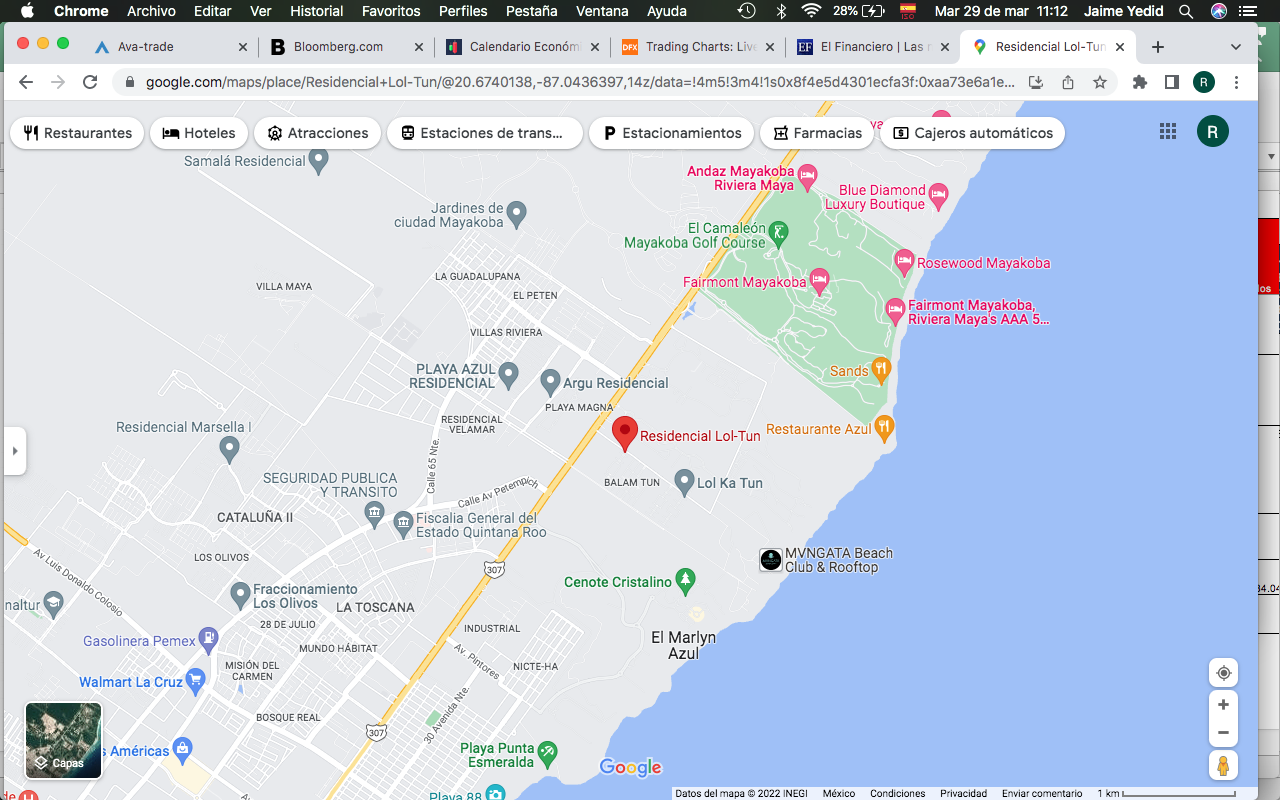The width and height of the screenshot is (1280, 800).
Task: Open the Historial menu in menu bar
Action: click(316, 11)
